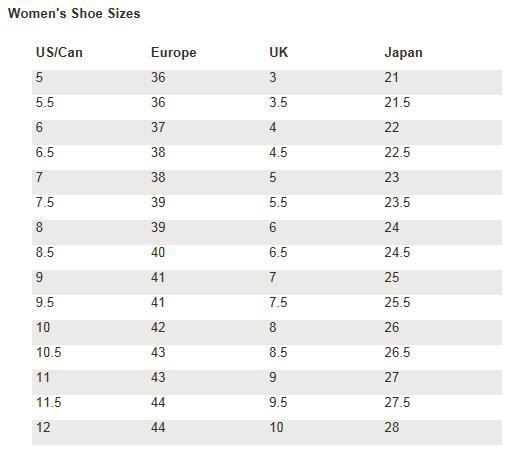The height and width of the screenshot is (460, 515).
Task: Click Europe size 40 cell
Action: click(158, 252)
